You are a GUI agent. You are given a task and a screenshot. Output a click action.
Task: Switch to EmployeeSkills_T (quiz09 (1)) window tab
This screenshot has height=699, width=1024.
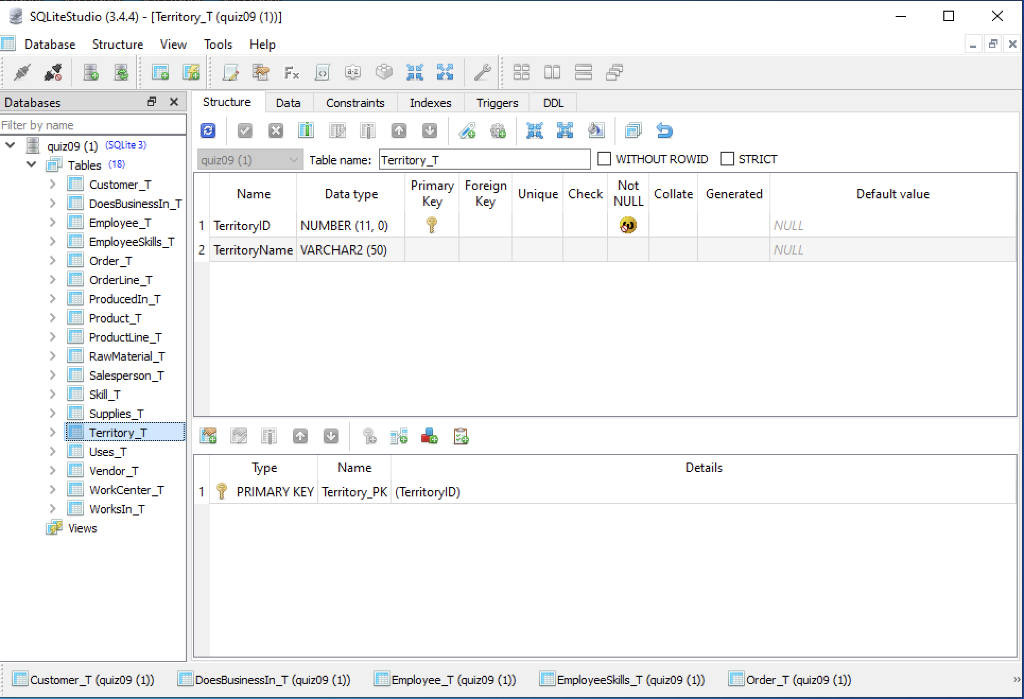tap(623, 679)
